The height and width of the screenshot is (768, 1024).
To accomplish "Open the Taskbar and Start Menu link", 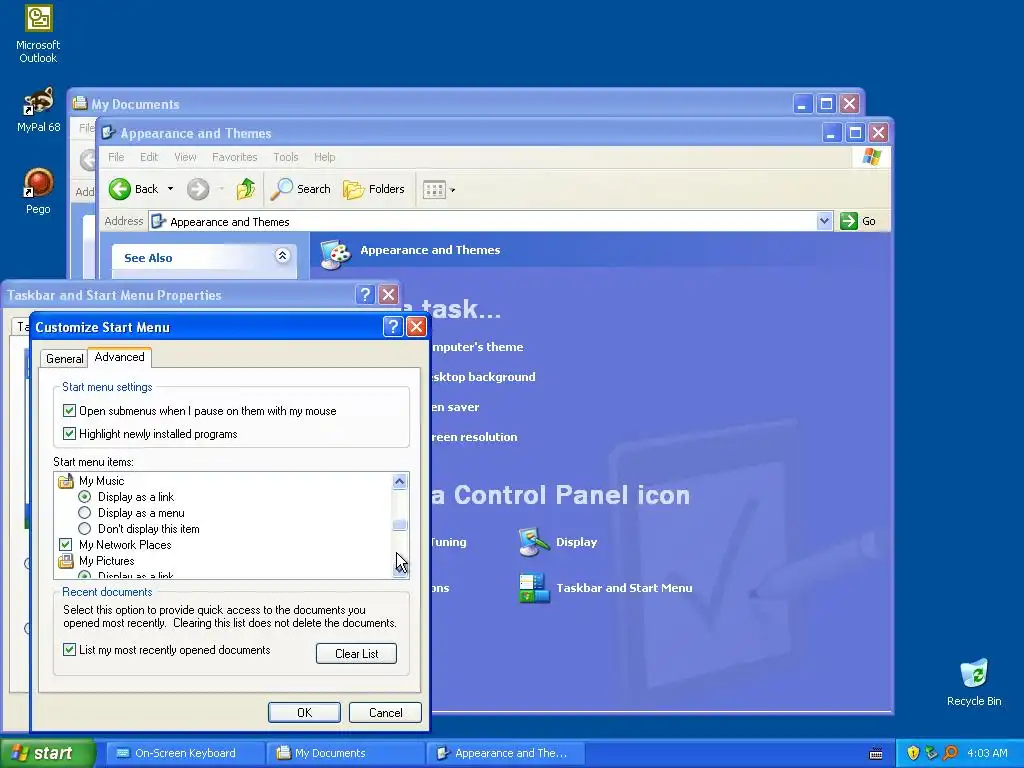I will tap(624, 588).
